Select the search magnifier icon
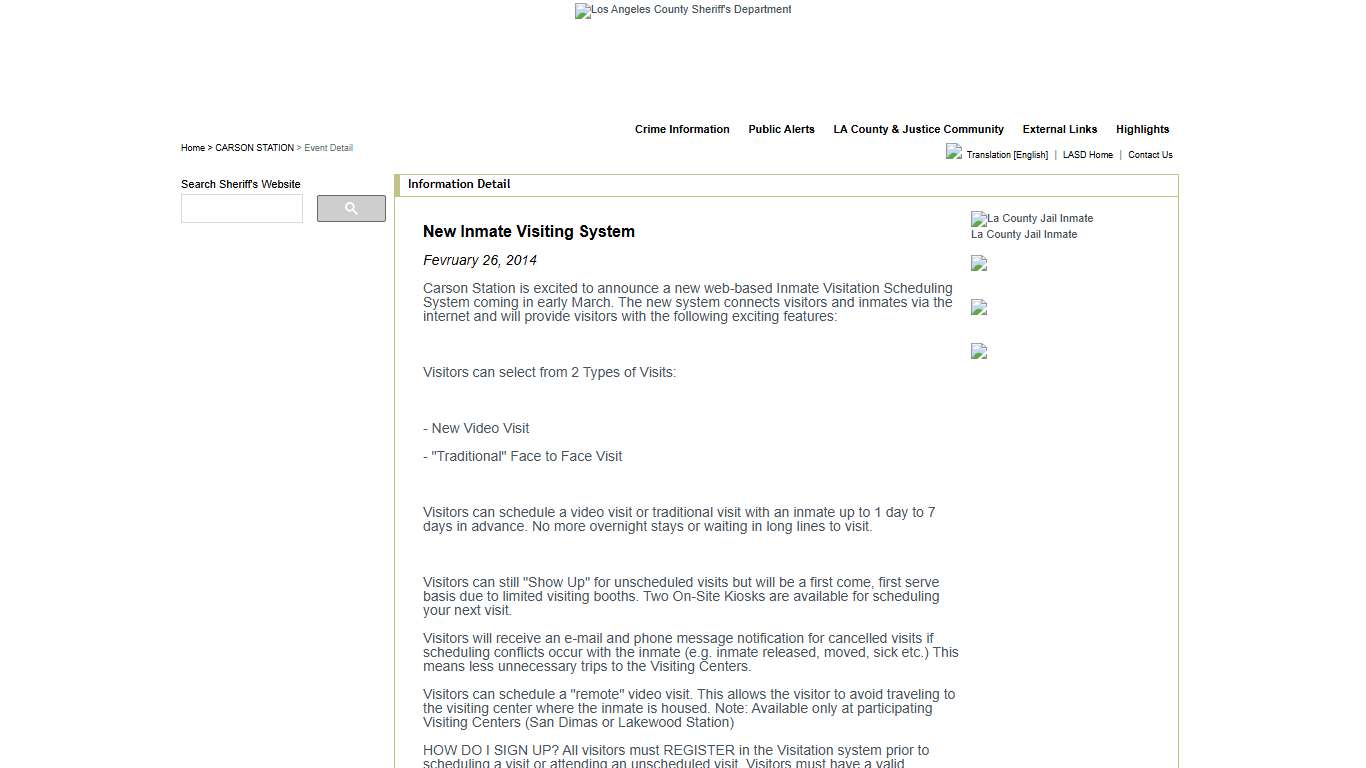 [x=351, y=208]
